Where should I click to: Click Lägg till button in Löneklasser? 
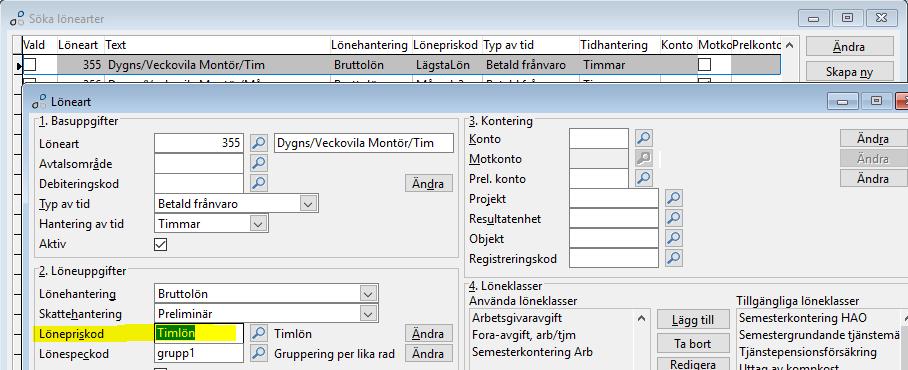coord(693,320)
